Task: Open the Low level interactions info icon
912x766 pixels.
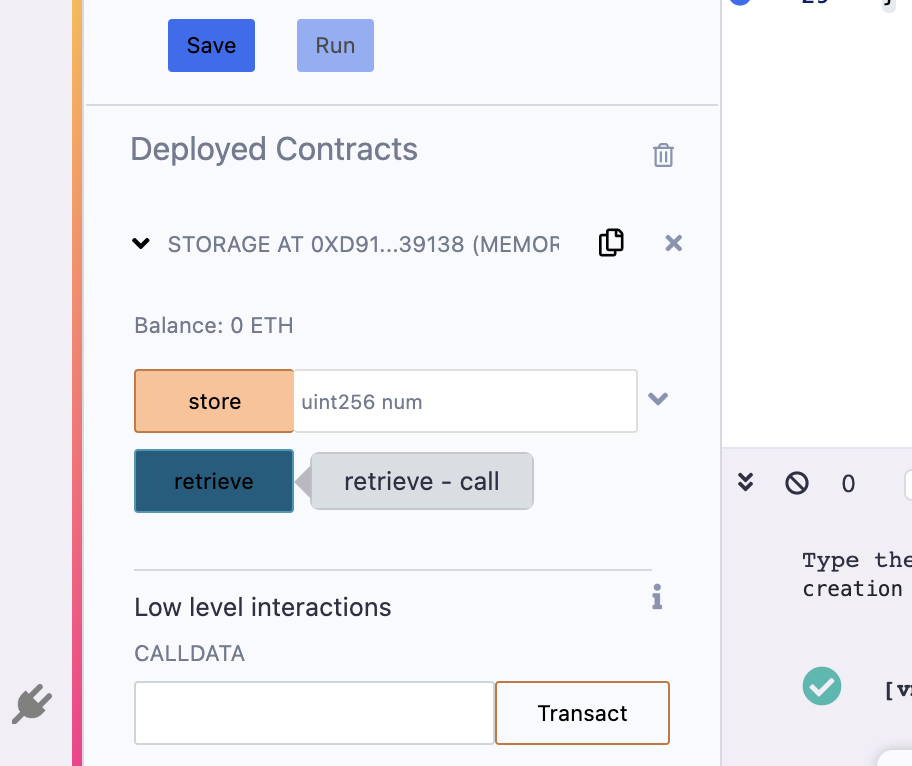Action: [657, 597]
